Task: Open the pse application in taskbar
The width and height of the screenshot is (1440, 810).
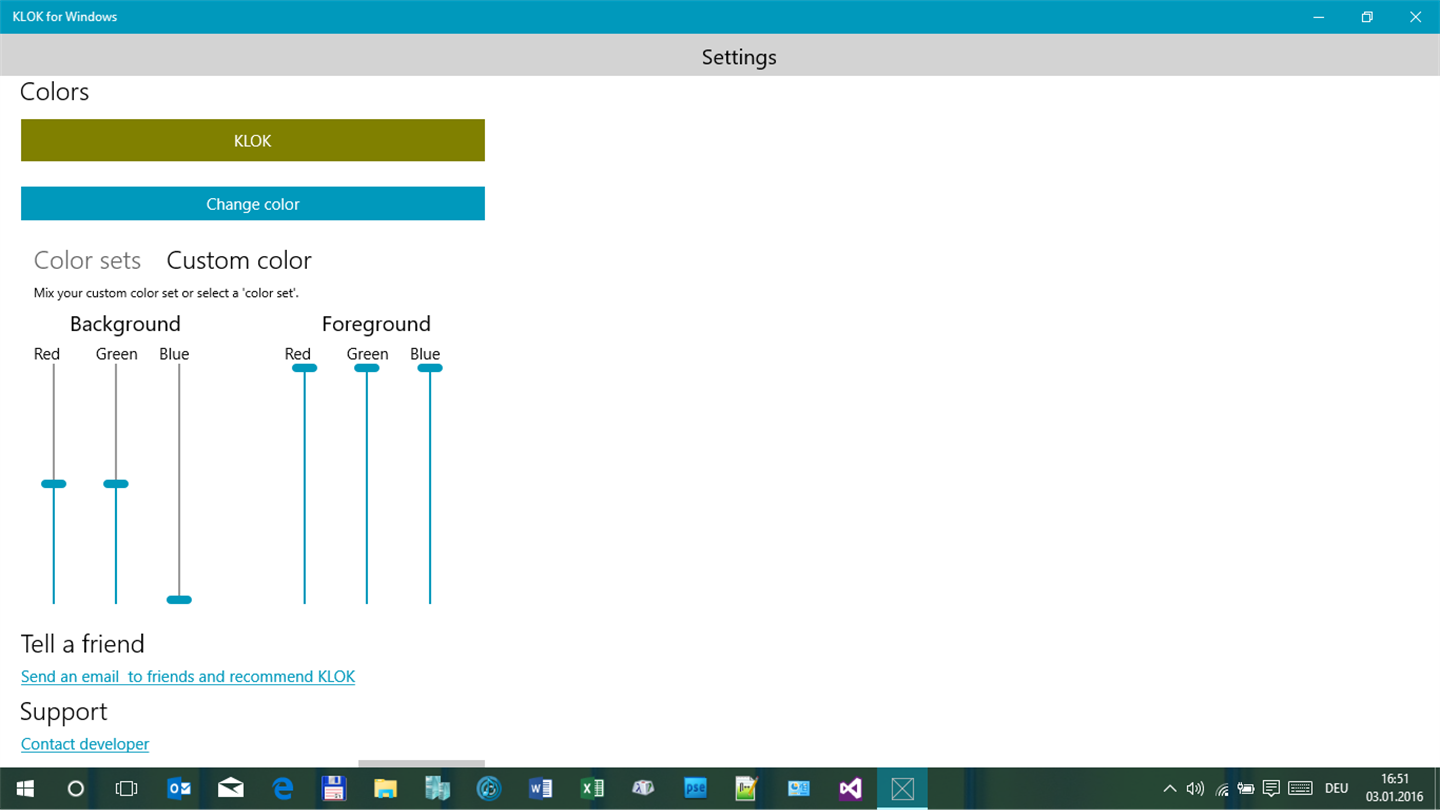Action: click(x=695, y=789)
